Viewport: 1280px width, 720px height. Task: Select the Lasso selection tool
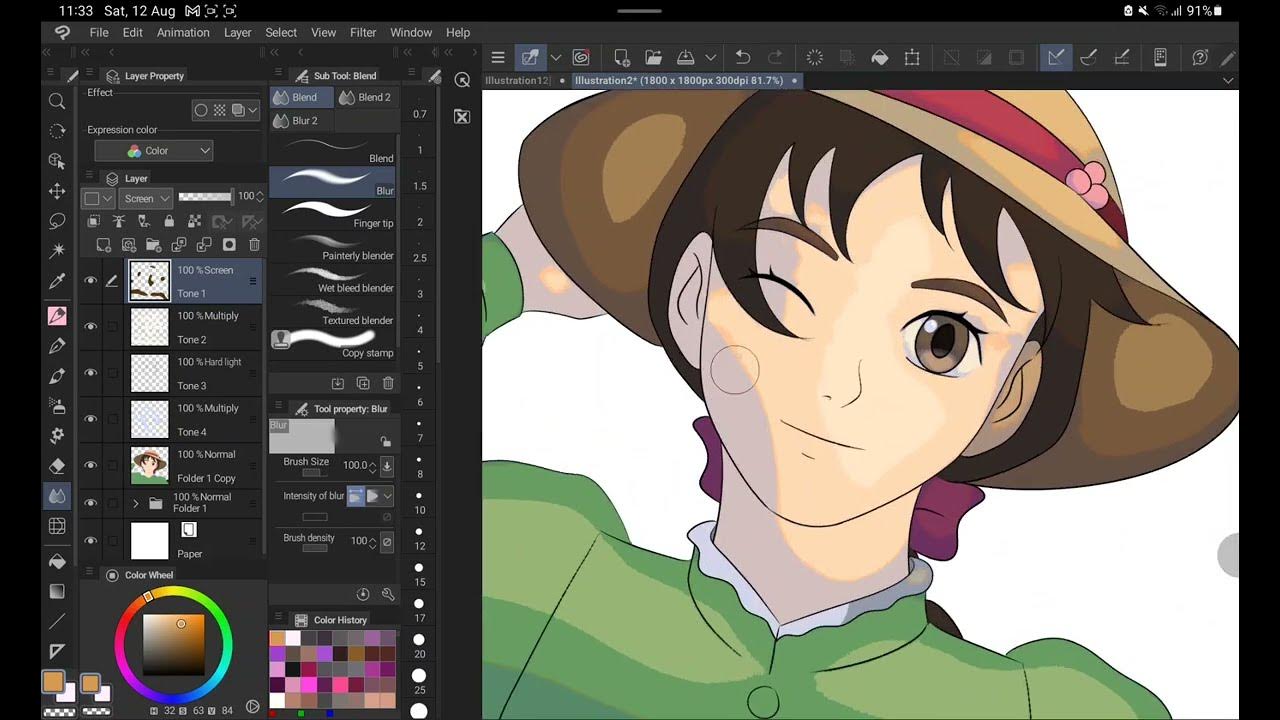point(57,221)
